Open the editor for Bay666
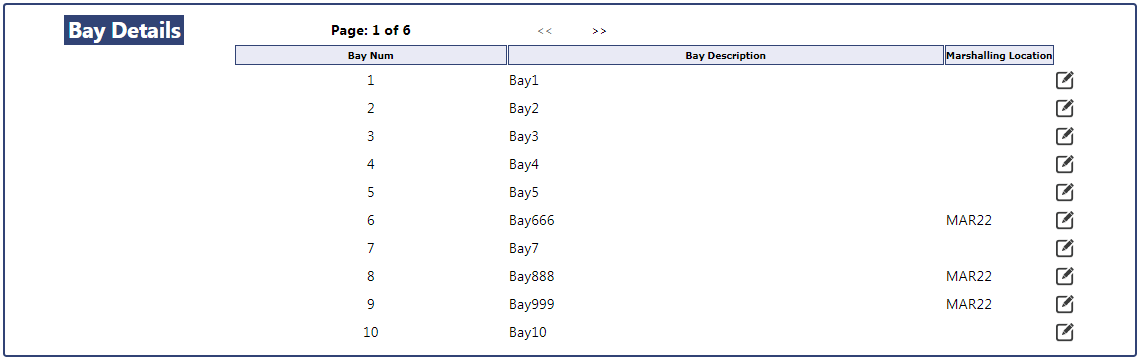The width and height of the screenshot is (1140, 360). point(1064,220)
